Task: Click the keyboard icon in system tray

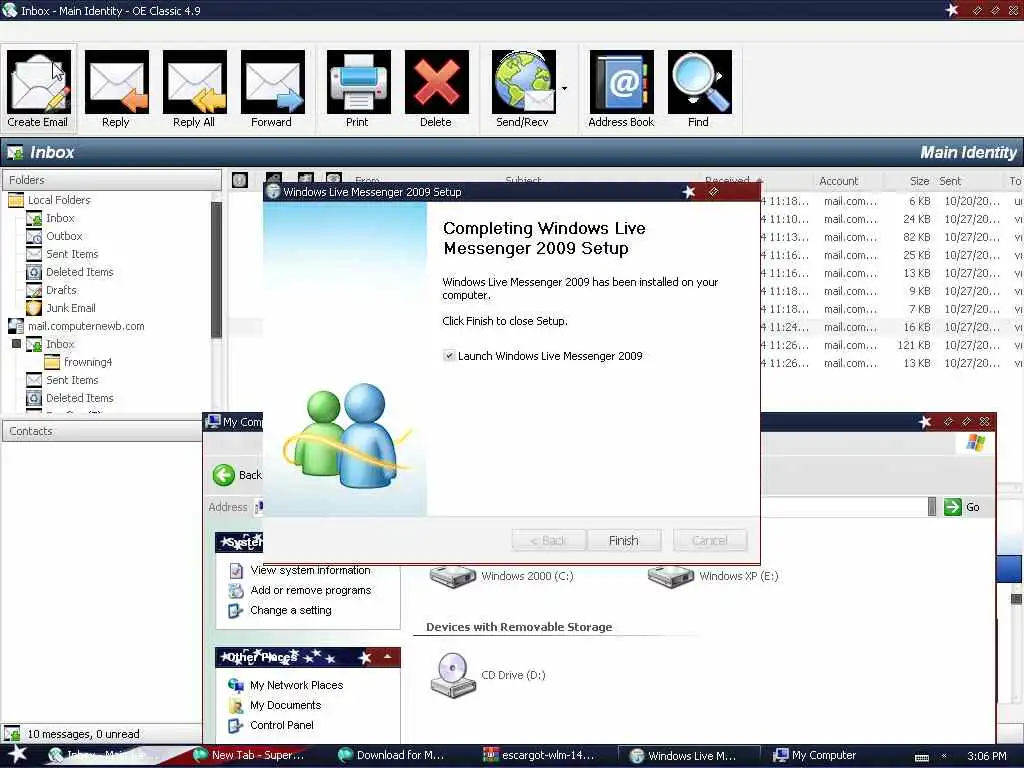Action: click(921, 757)
